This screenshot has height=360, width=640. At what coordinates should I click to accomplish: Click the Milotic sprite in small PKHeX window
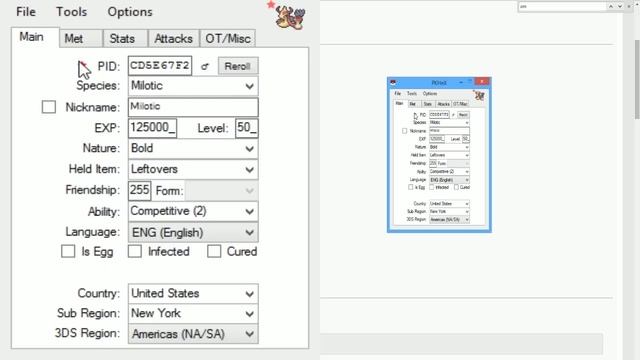pyautogui.click(x=480, y=96)
